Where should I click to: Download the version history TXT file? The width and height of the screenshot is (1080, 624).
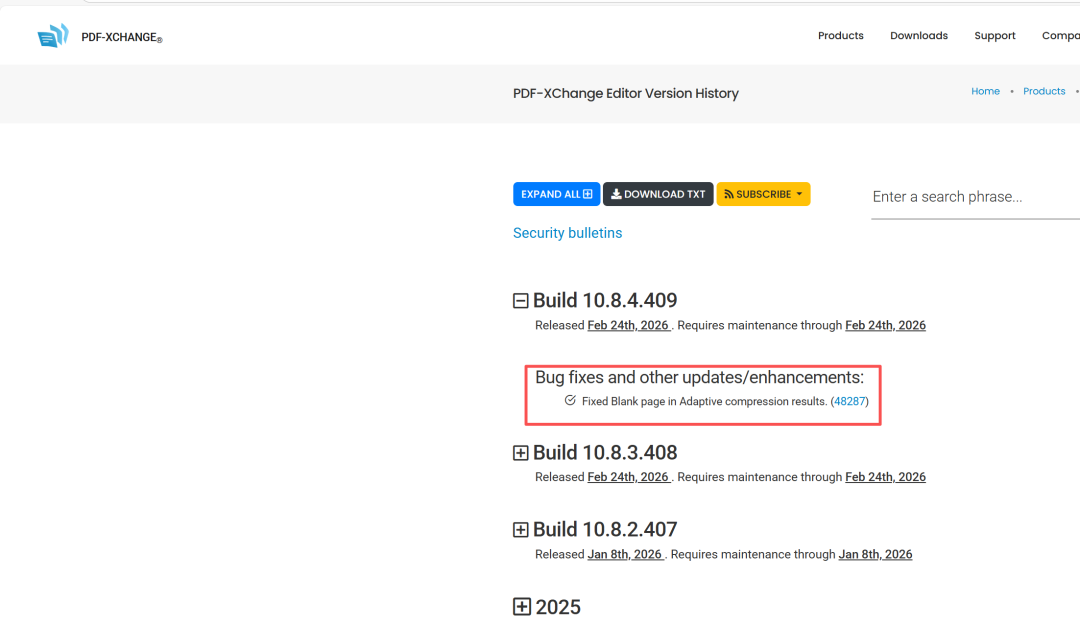point(658,194)
